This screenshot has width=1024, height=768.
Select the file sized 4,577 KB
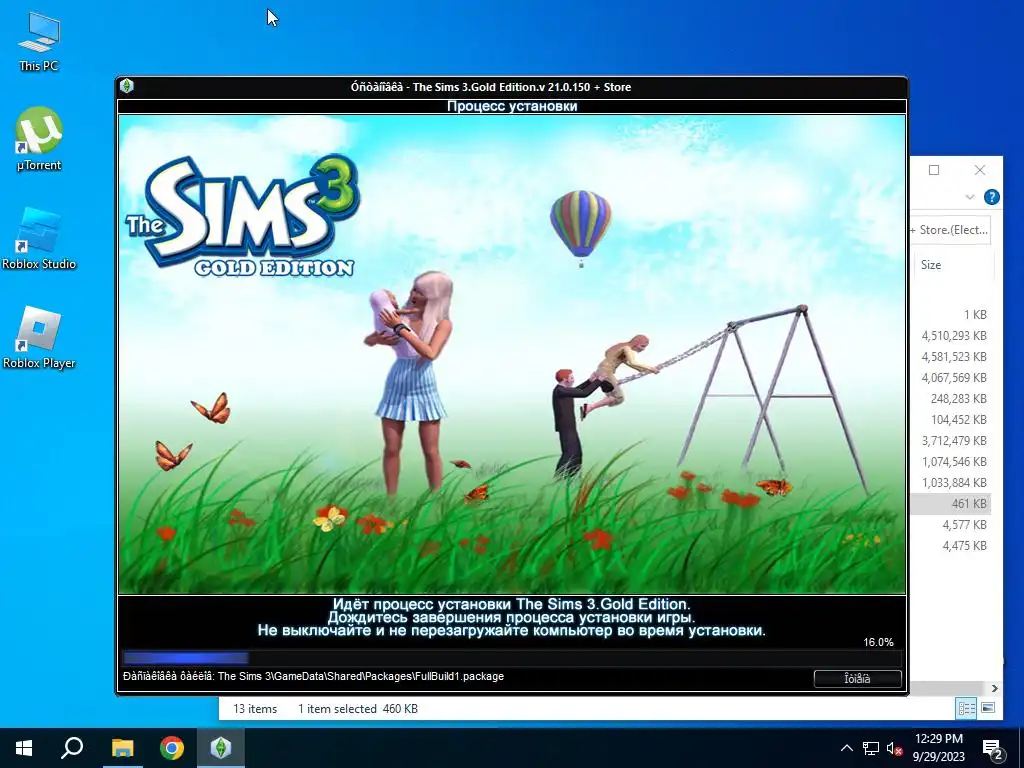(x=952, y=524)
